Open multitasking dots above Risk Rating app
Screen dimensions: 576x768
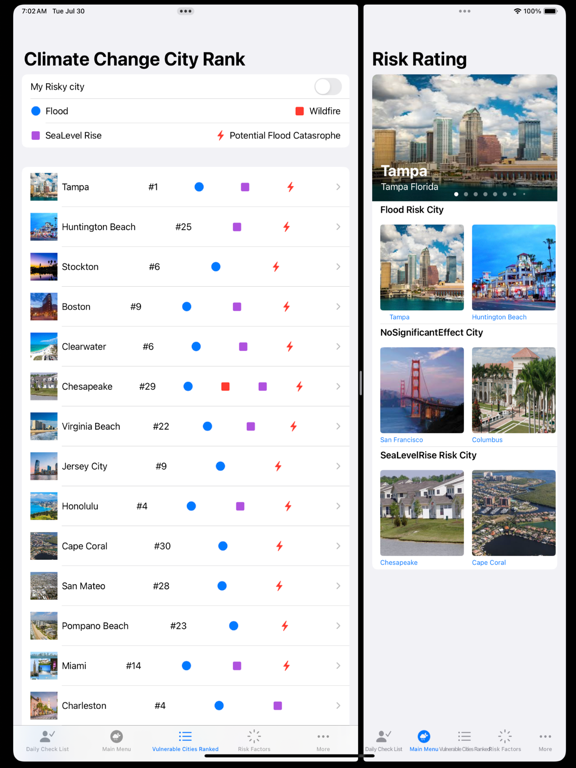(464, 11)
